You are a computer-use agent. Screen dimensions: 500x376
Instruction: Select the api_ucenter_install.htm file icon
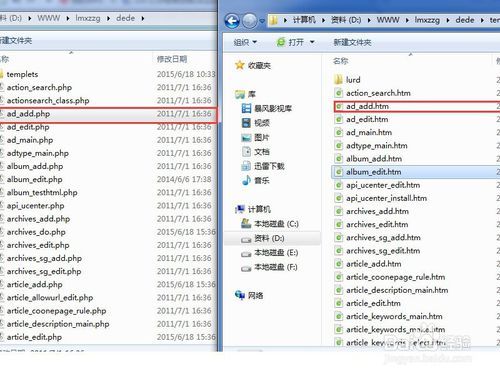click(339, 198)
